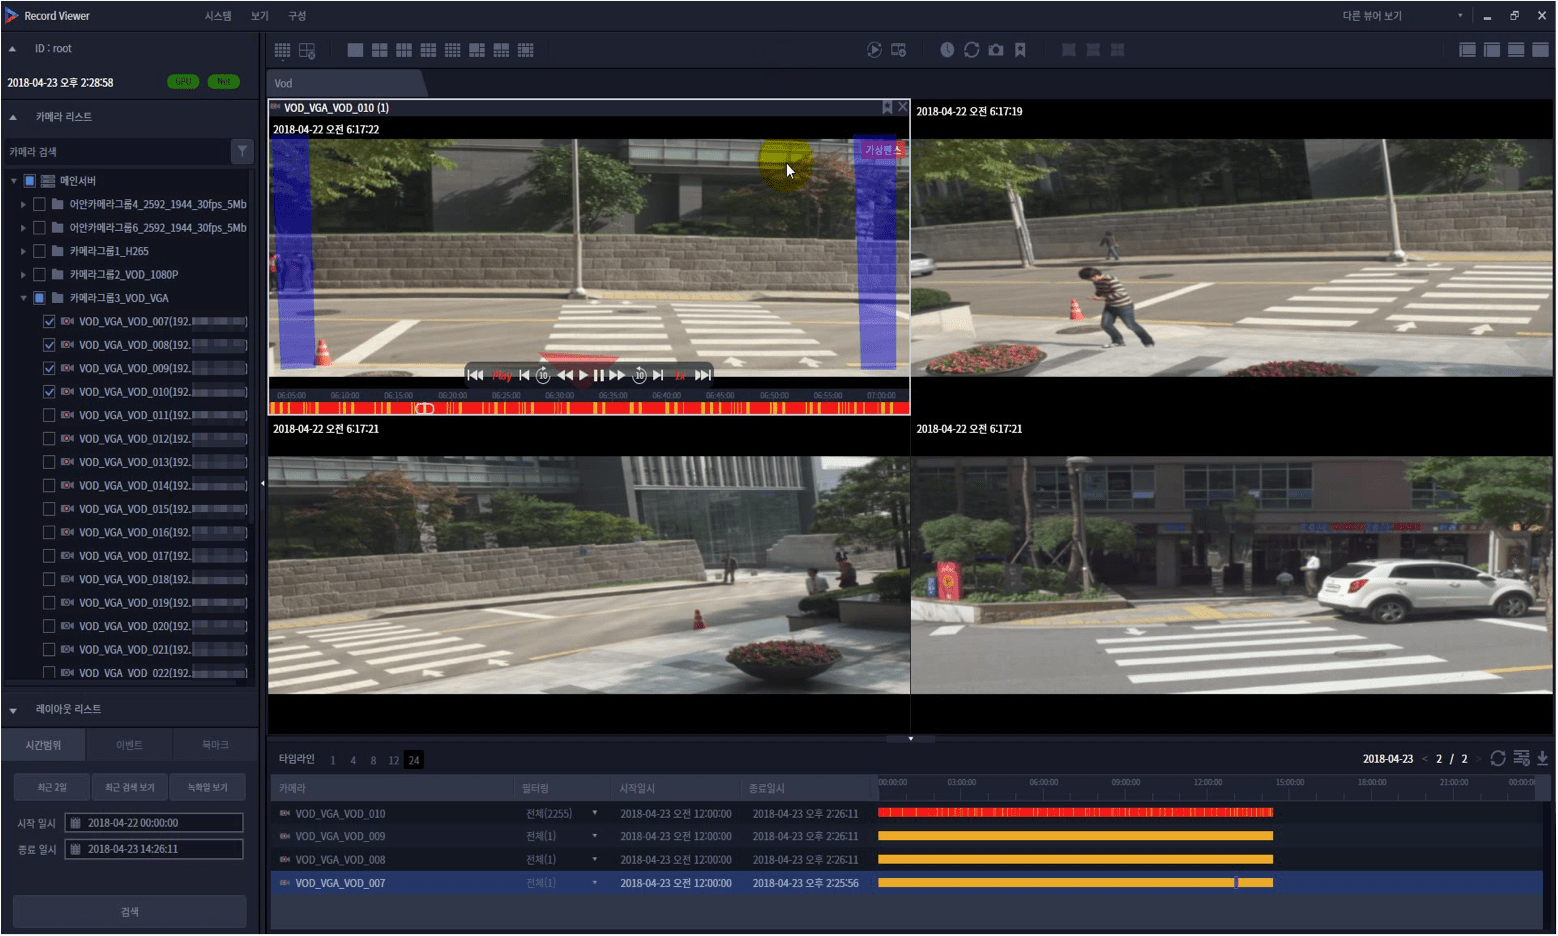This screenshot has width=1558, height=936.
Task: Click the last panel-layout icon at toolbar right
Action: 1540,50
